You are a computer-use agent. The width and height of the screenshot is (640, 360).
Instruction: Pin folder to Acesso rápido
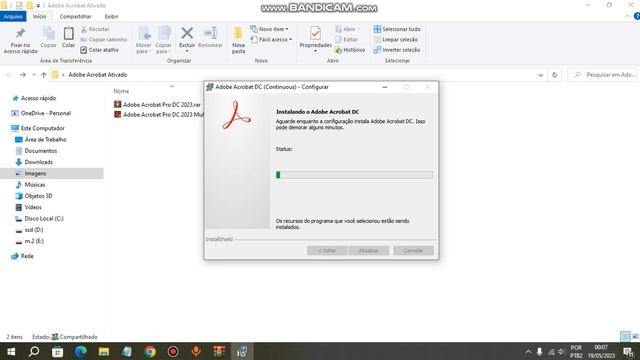(20, 40)
